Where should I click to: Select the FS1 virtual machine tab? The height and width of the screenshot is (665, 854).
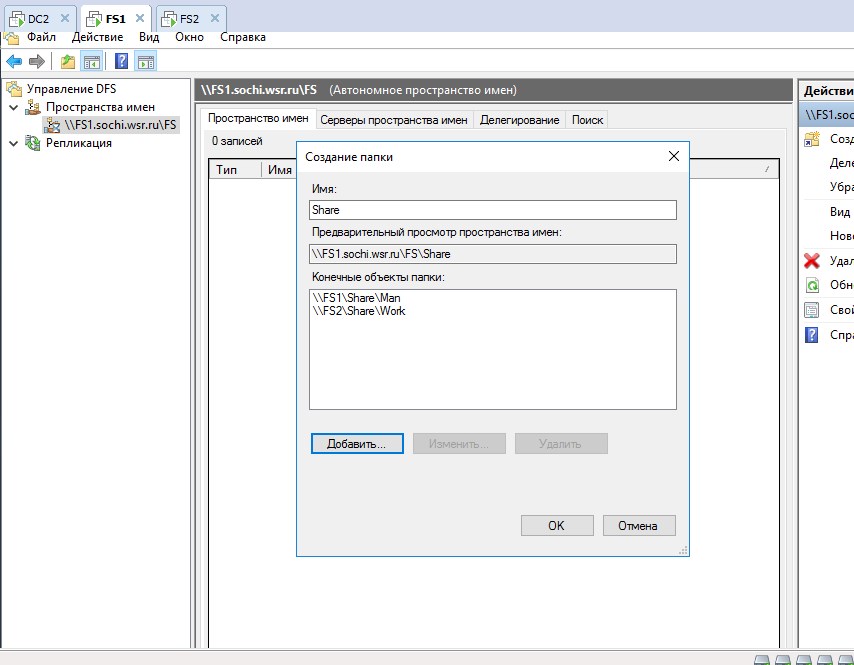coord(116,18)
